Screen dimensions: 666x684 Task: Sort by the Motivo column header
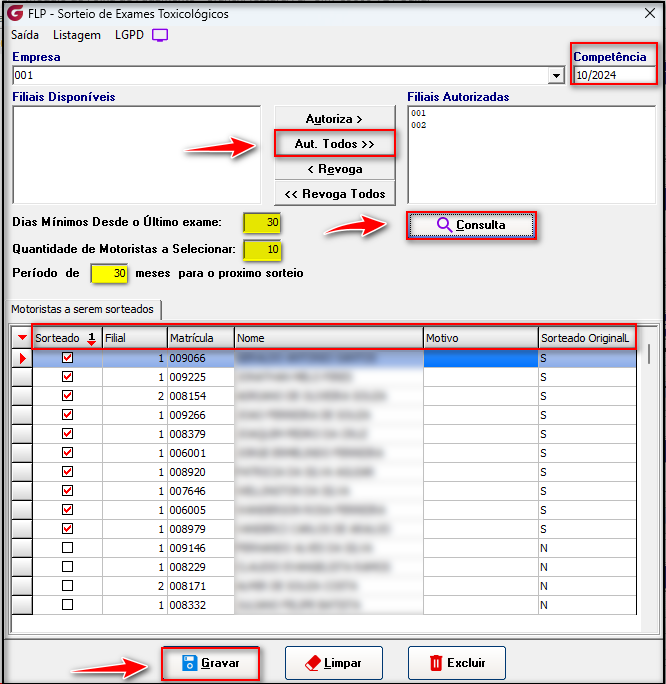pyautogui.click(x=481, y=338)
